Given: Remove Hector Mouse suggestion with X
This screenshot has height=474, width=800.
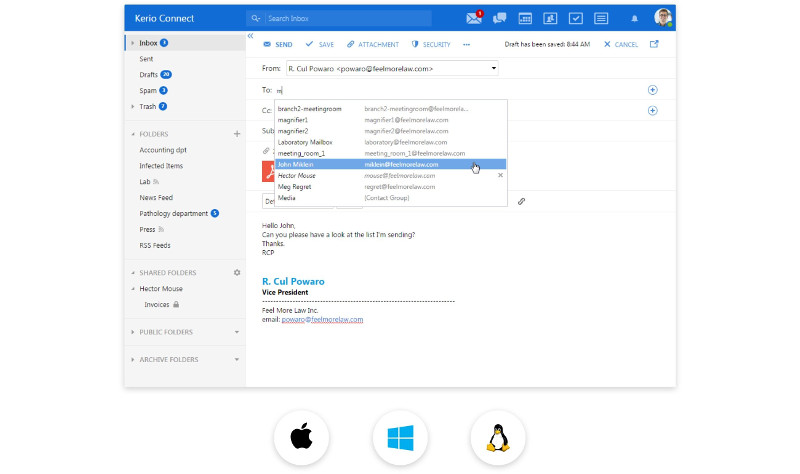Looking at the screenshot, I should 500,175.
